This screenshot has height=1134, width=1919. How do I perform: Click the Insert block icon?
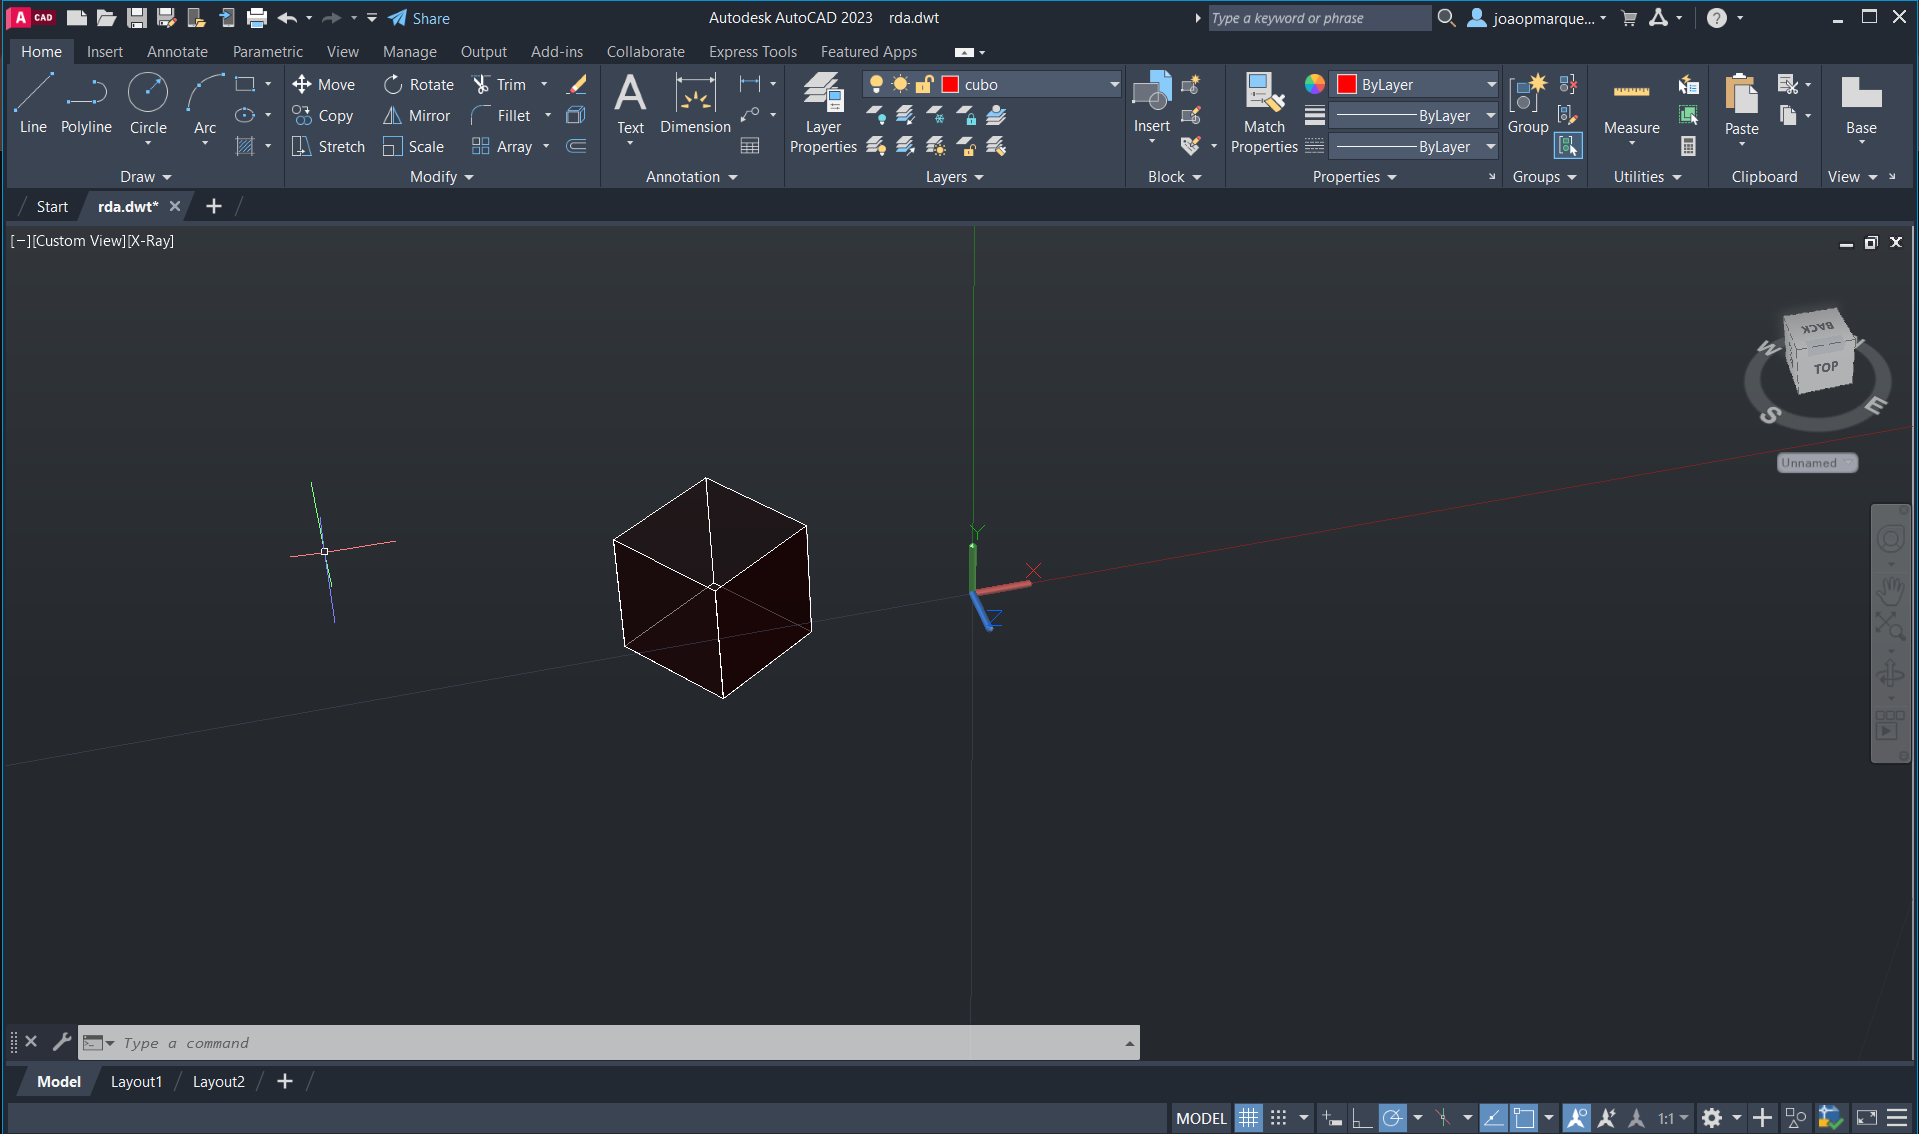1151,100
